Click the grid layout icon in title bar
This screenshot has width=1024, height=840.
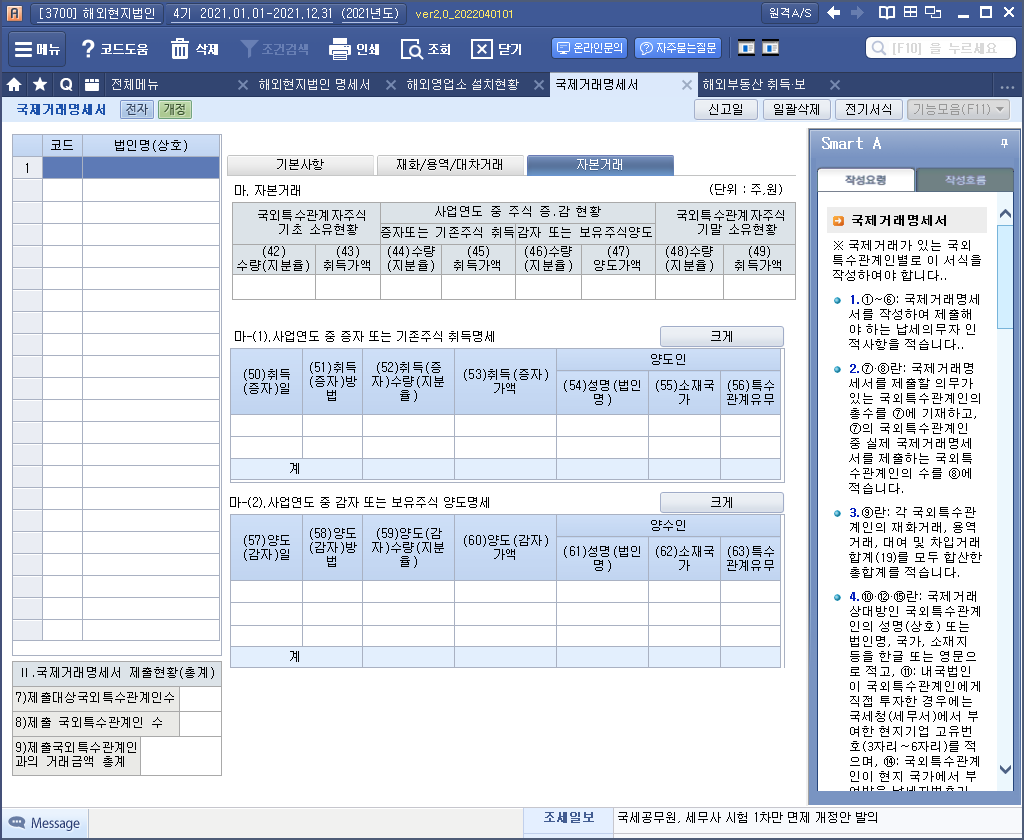[x=910, y=12]
